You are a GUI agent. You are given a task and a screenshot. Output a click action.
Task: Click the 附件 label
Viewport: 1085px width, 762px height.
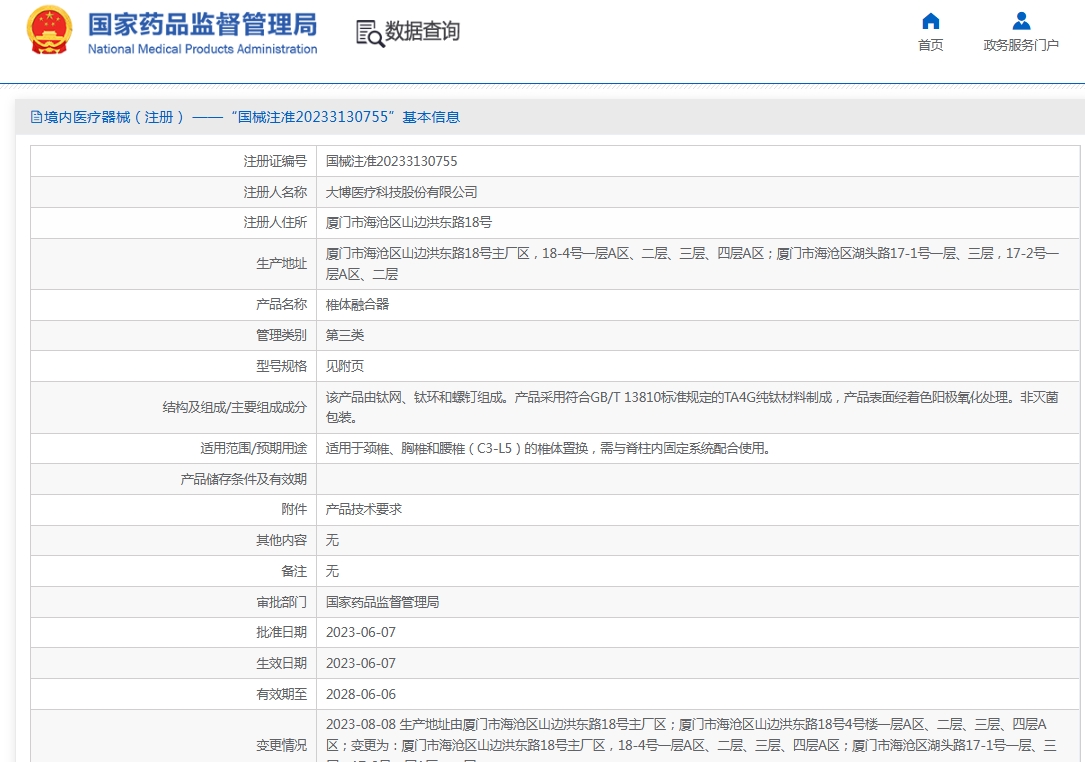pos(294,509)
